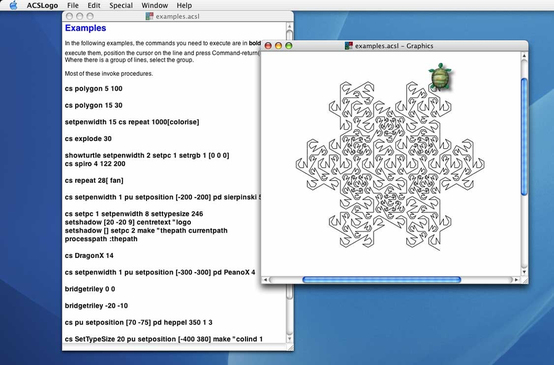Click the Graphics window horizontal scroll right arrow
This screenshot has height=365, width=554.
(516, 280)
